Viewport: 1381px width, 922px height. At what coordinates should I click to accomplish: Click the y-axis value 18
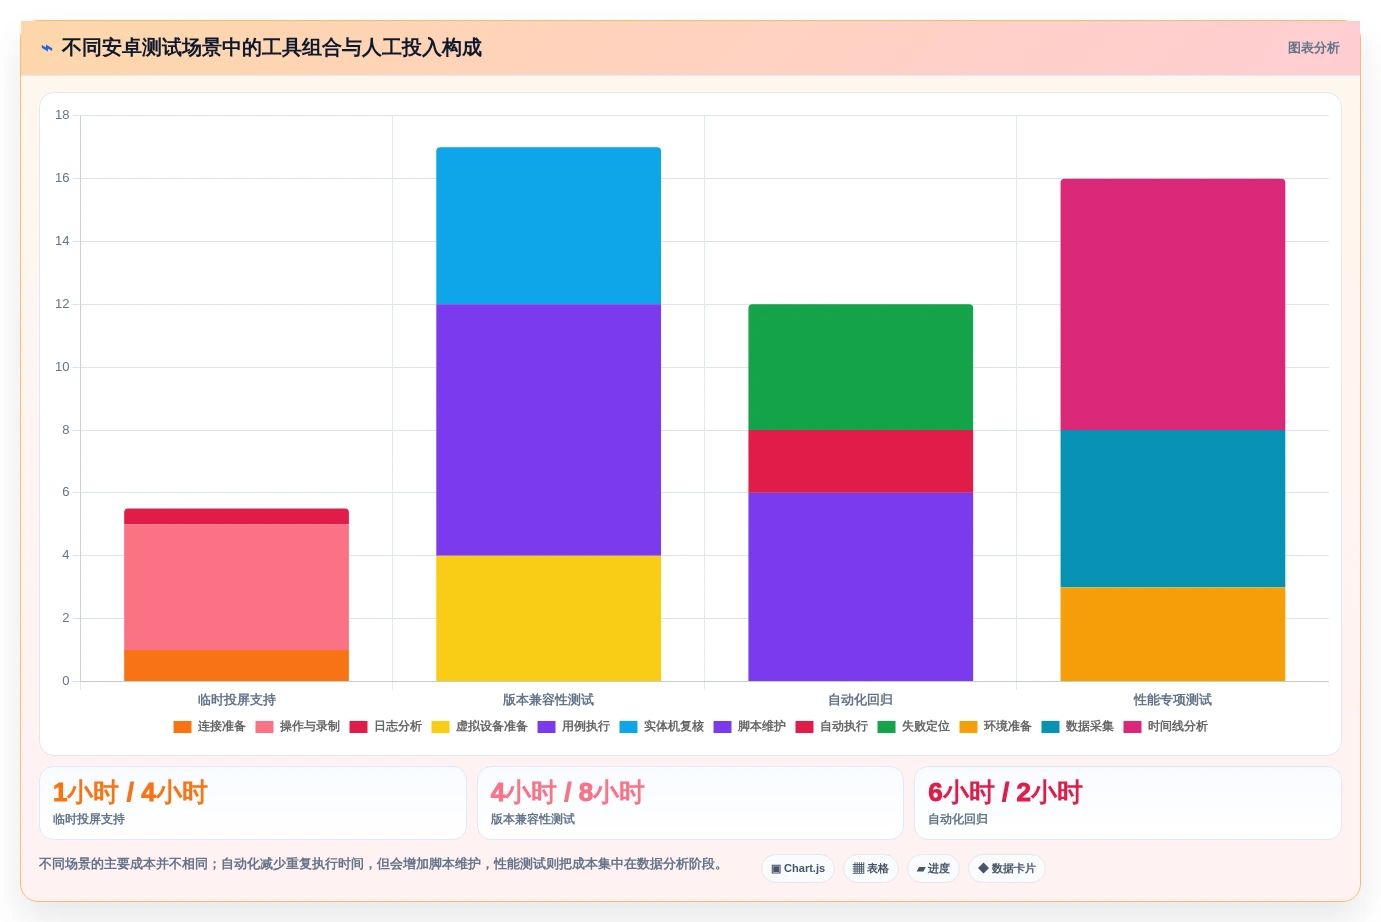[x=62, y=115]
